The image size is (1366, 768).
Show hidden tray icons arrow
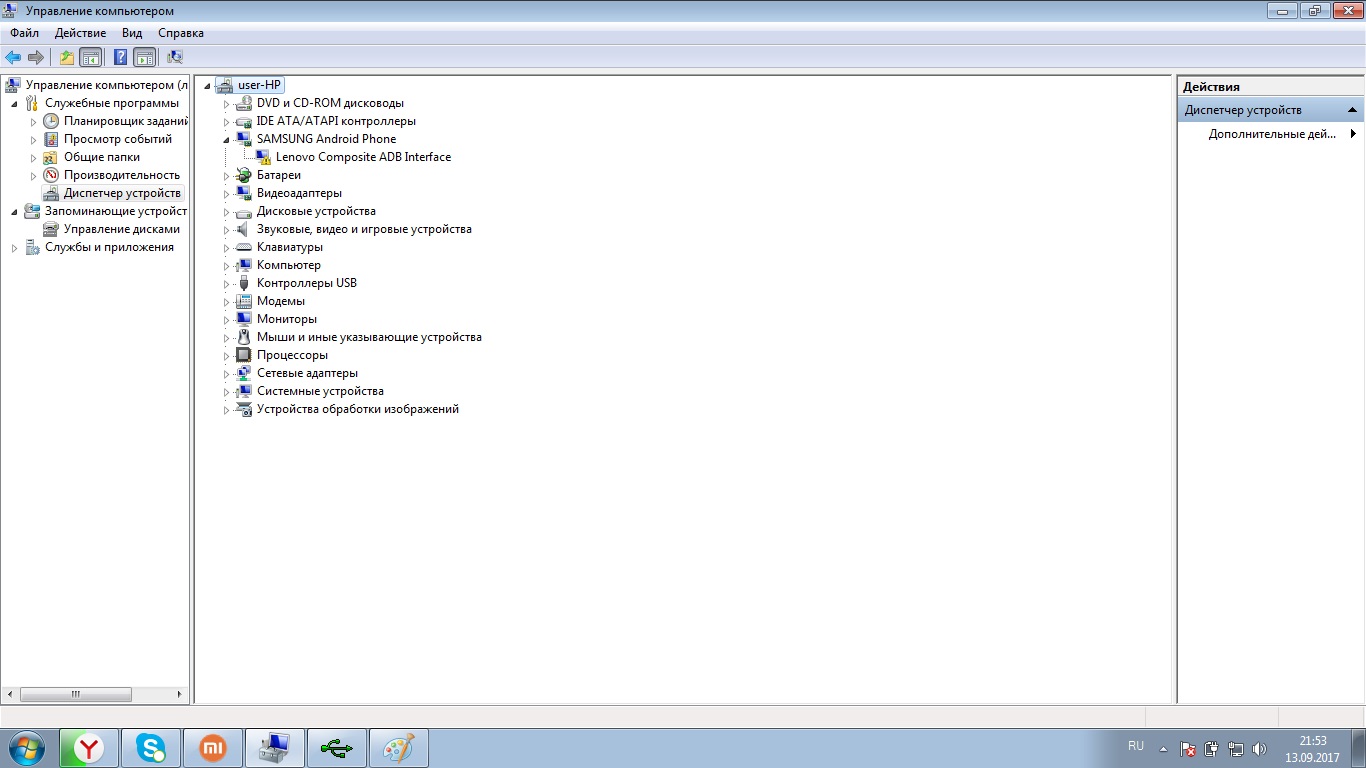click(x=1163, y=748)
